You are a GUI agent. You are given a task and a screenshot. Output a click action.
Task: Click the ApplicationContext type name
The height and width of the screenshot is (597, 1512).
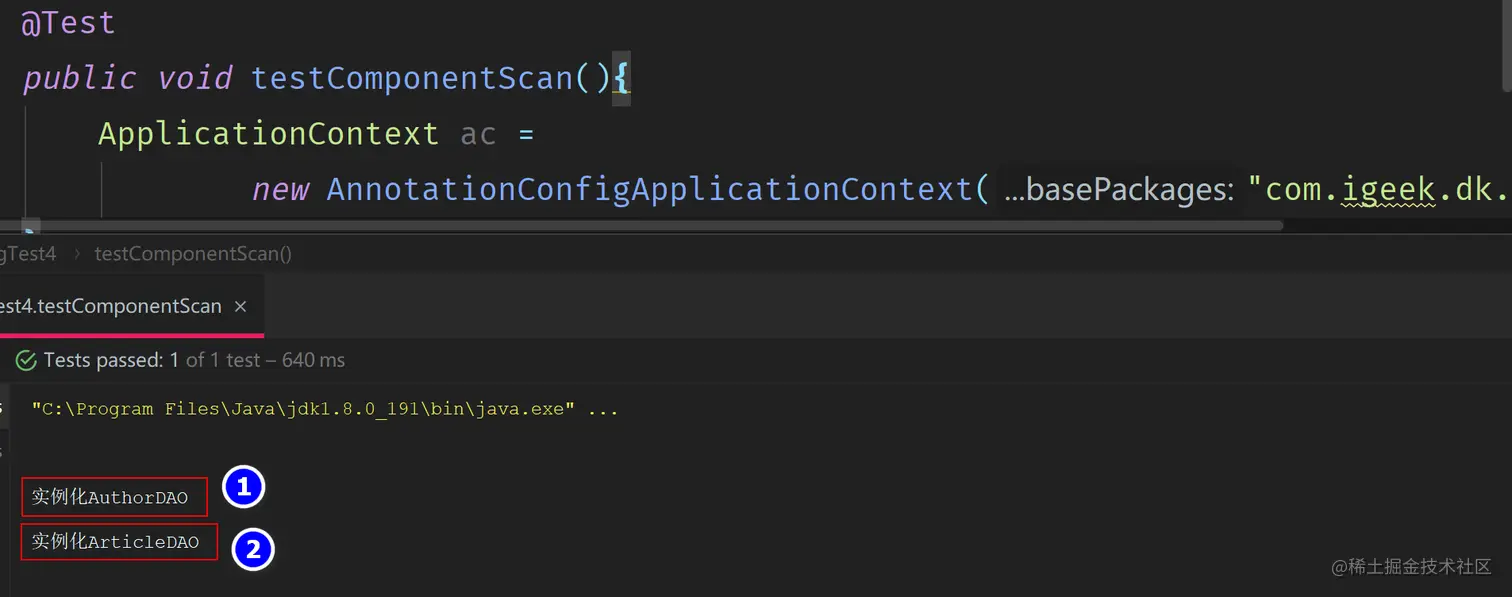coord(268,134)
